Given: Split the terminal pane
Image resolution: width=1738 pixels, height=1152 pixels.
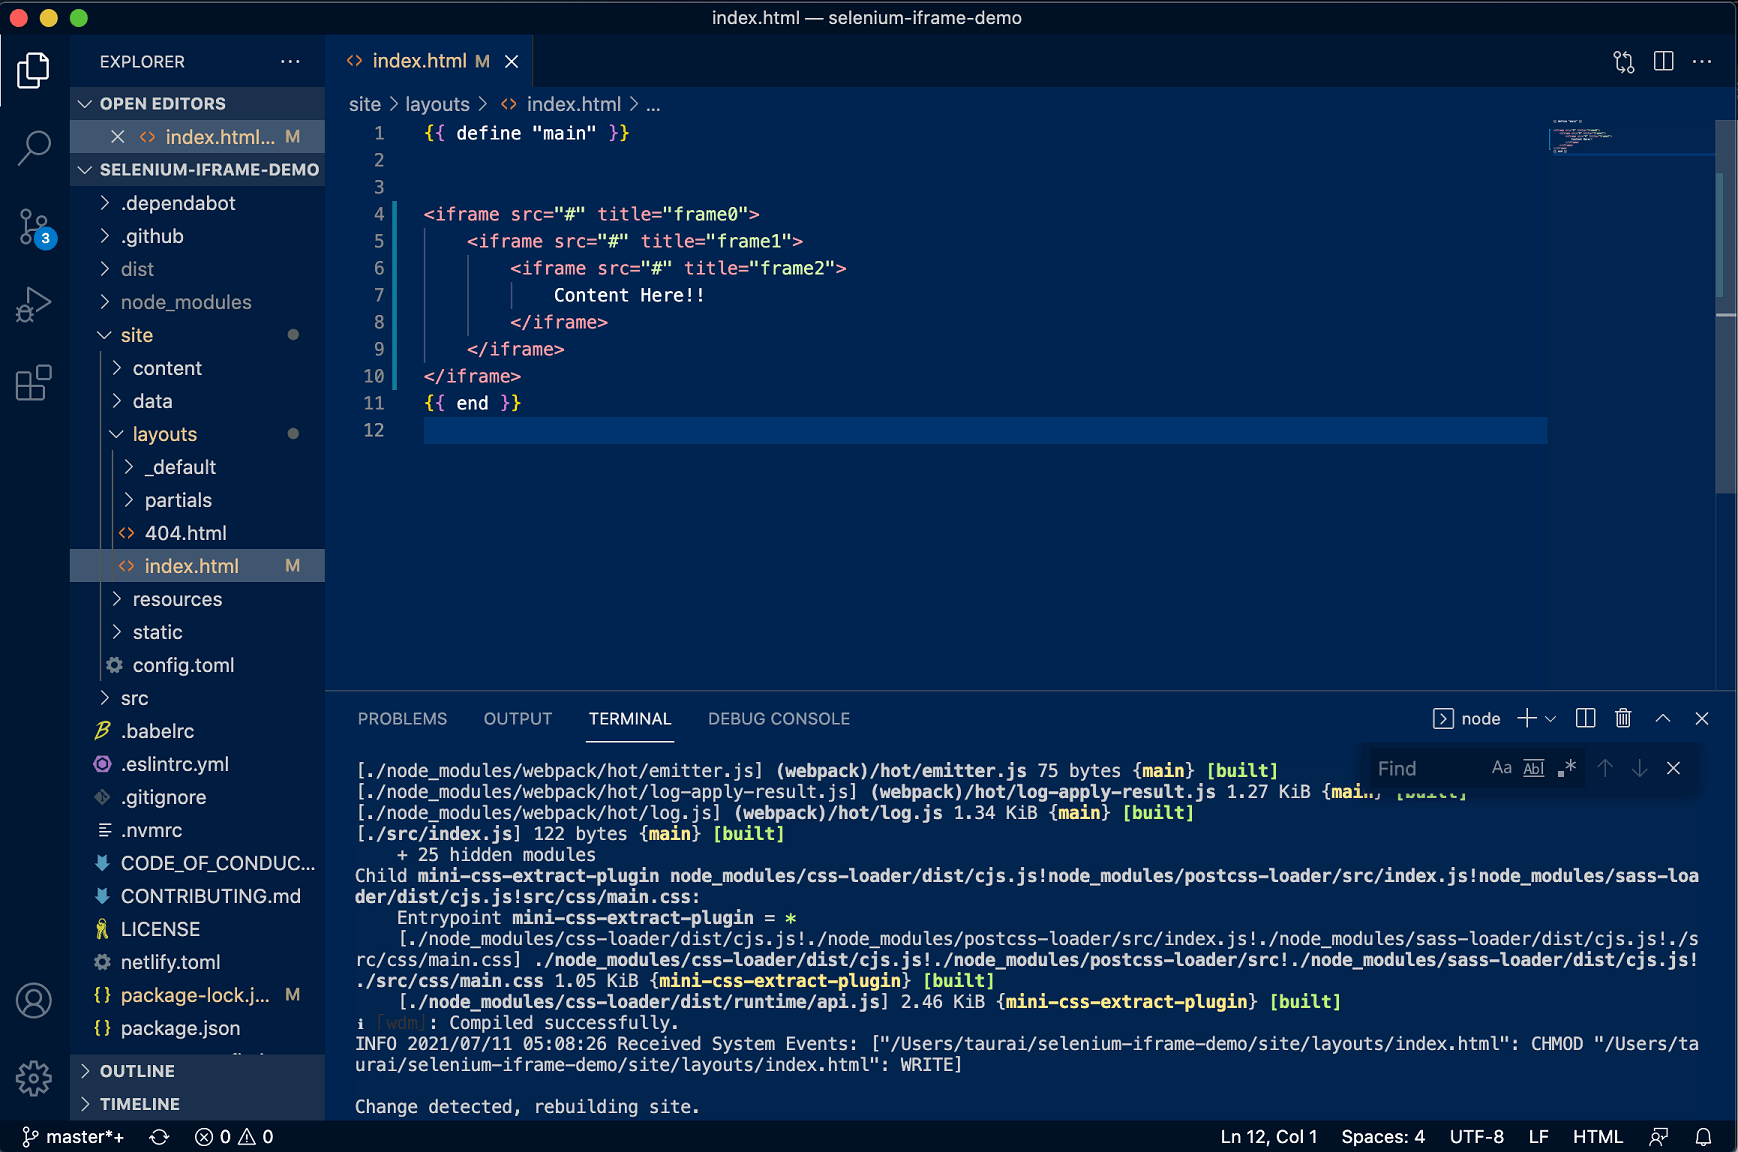Looking at the screenshot, I should point(1585,718).
